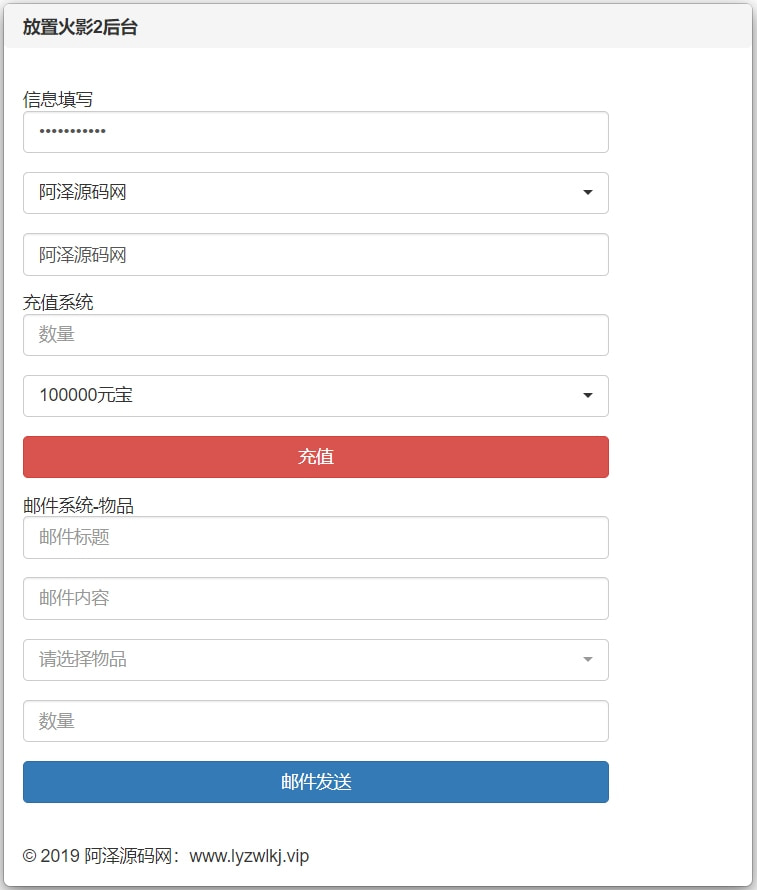This screenshot has width=757, height=890.
Task: Click the 邮件标题 input field
Action: tap(316, 538)
